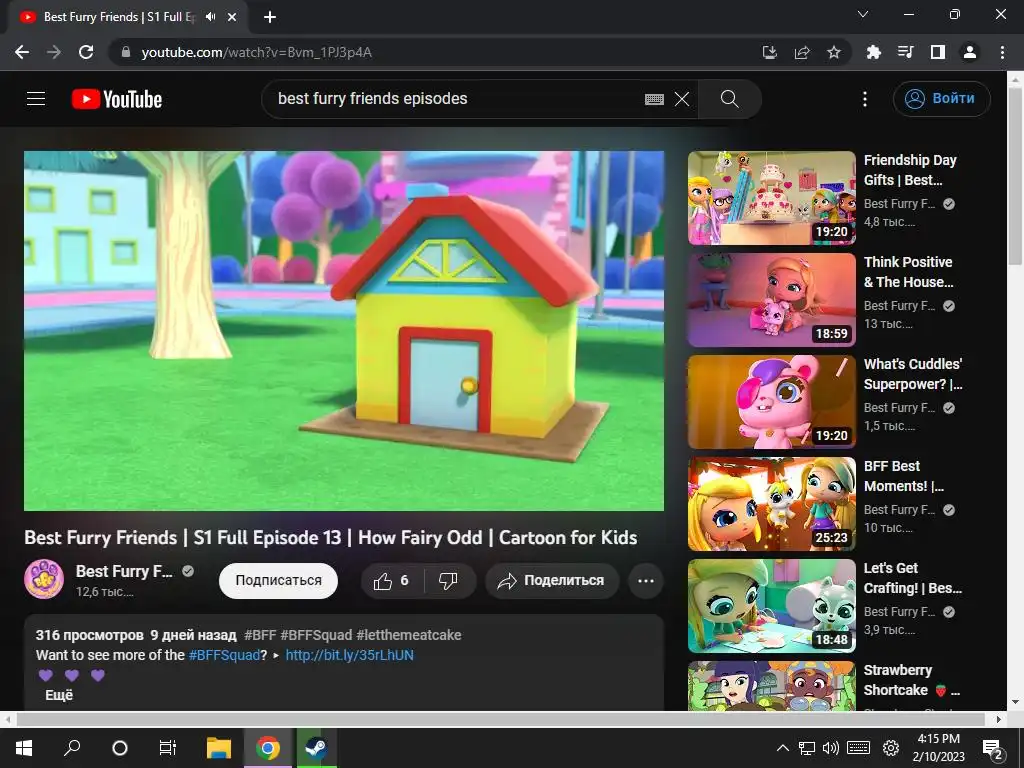This screenshot has width=1024, height=768.
Task: Open the Extensions puzzle icon
Action: [873, 52]
